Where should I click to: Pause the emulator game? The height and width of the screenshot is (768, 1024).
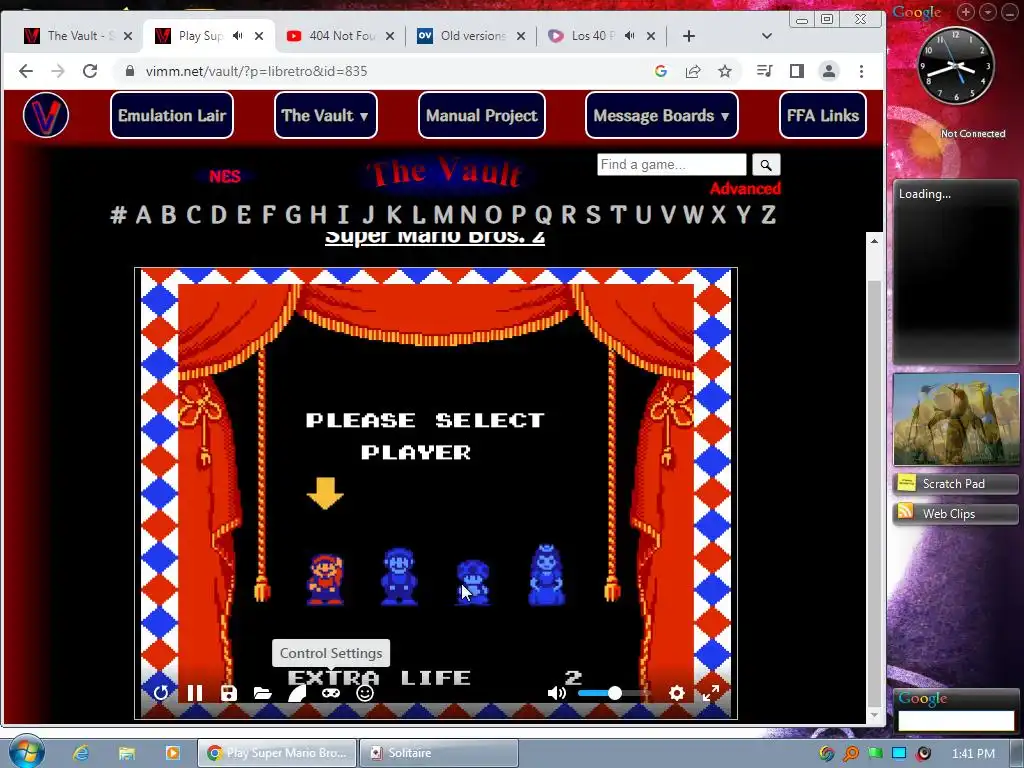pyautogui.click(x=195, y=693)
